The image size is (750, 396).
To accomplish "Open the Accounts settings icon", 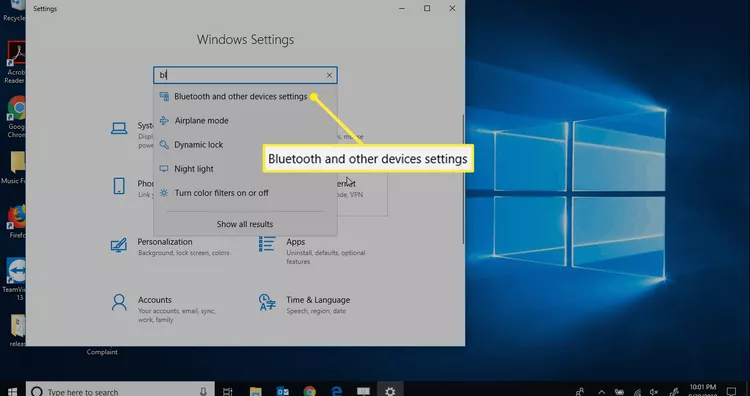I will (119, 303).
